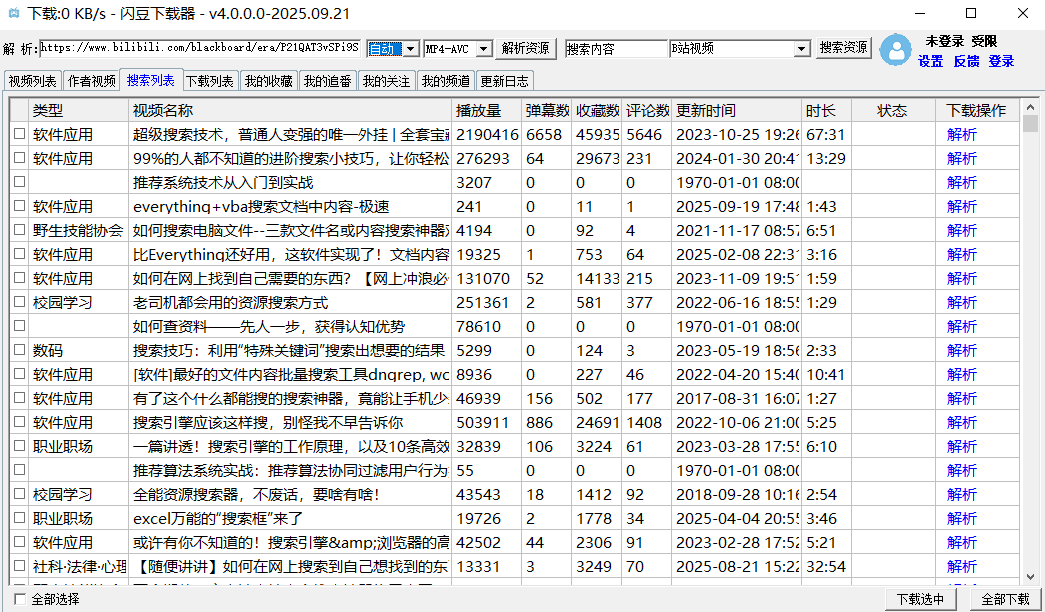Check the box for 超级搜索技术 video row

pyautogui.click(x=17, y=134)
